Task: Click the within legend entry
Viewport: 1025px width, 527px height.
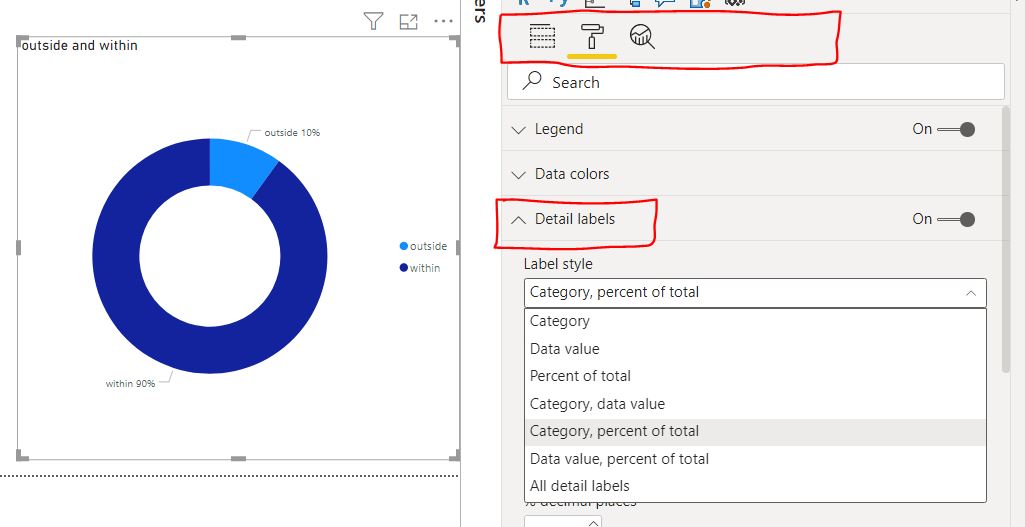Action: 420,268
